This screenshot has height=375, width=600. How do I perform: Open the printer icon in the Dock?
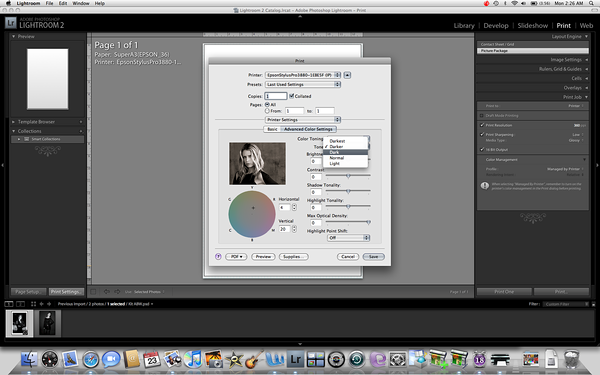point(499,360)
